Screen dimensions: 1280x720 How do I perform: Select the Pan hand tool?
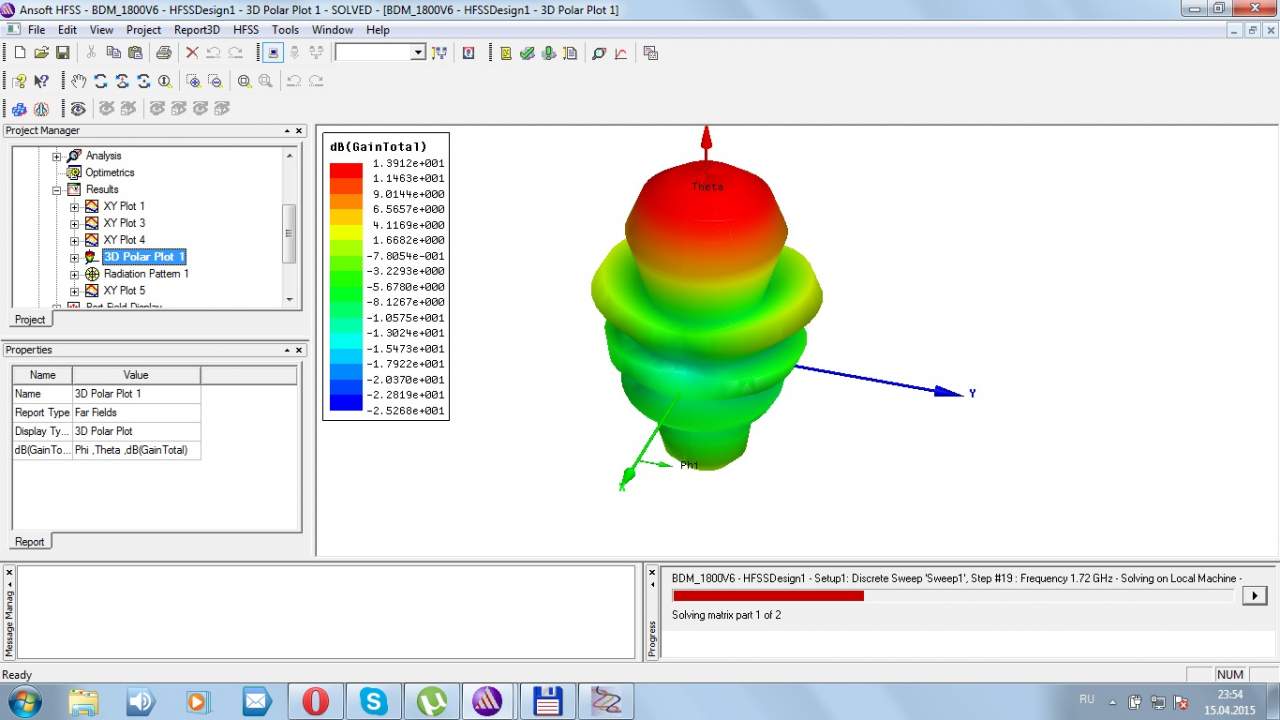click(79, 81)
